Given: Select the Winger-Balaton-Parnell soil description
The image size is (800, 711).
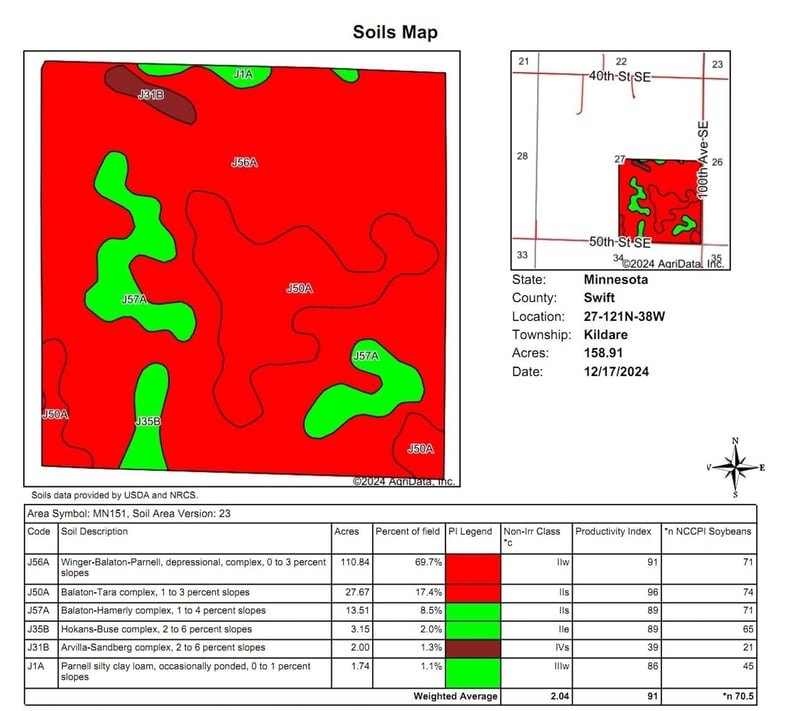Looking at the screenshot, I should pyautogui.click(x=193, y=568).
